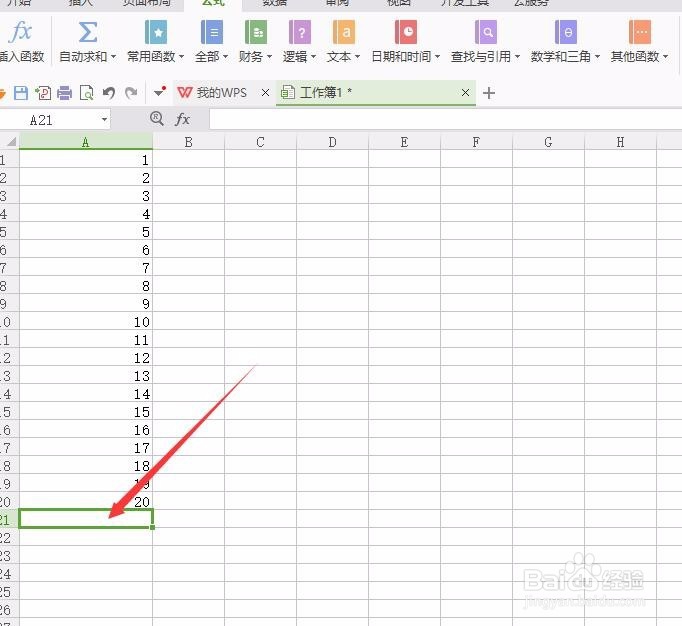
Task: Click the Print icon
Action: point(64,93)
